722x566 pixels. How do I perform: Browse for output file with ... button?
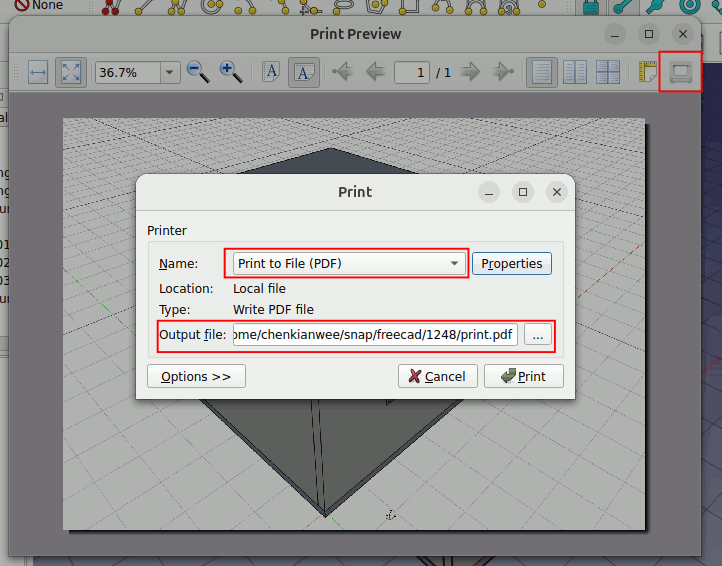coord(538,335)
